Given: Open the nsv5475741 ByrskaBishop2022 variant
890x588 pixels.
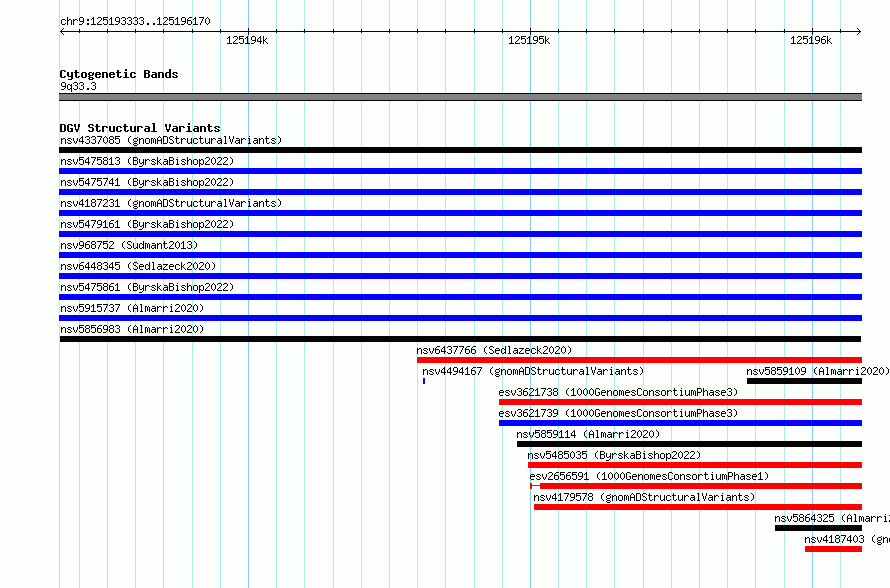Looking at the screenshot, I should point(147,182).
